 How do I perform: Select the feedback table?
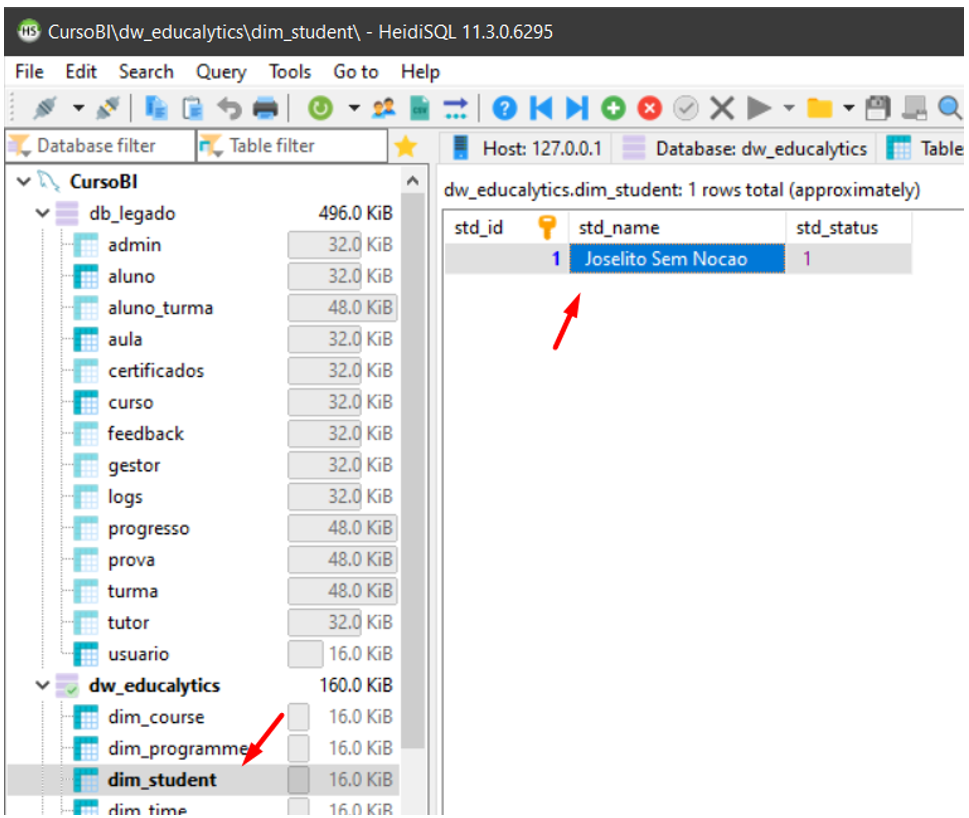145,434
